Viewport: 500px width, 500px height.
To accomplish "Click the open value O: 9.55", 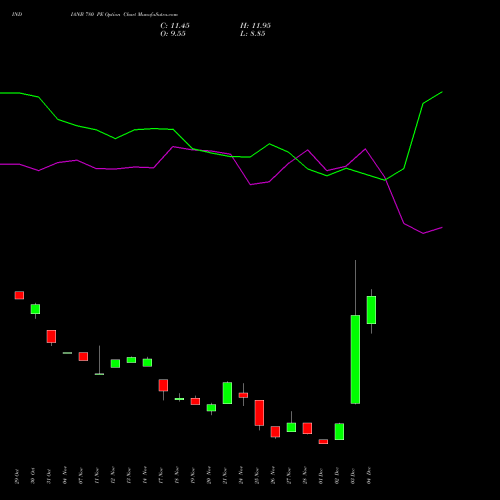I will click(173, 34).
